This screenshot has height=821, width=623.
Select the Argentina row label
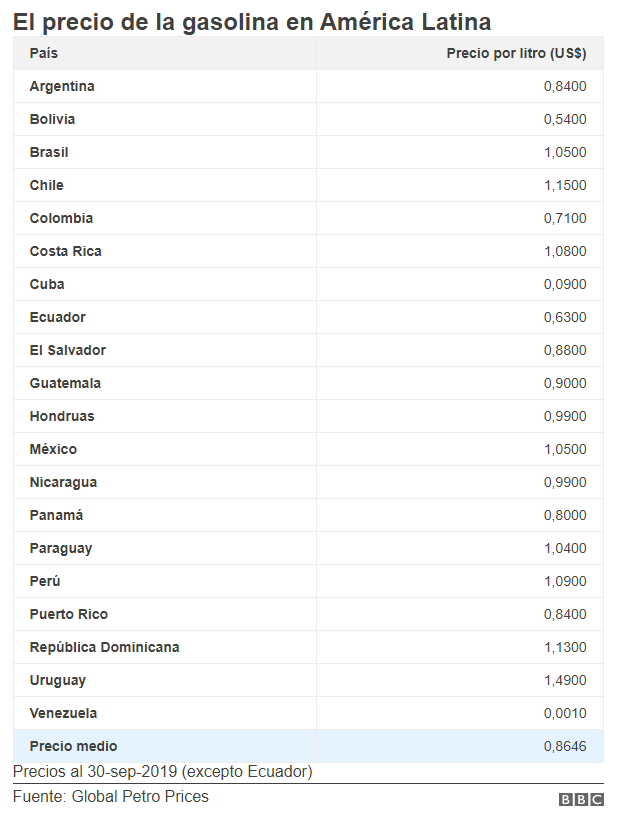[x=62, y=86]
